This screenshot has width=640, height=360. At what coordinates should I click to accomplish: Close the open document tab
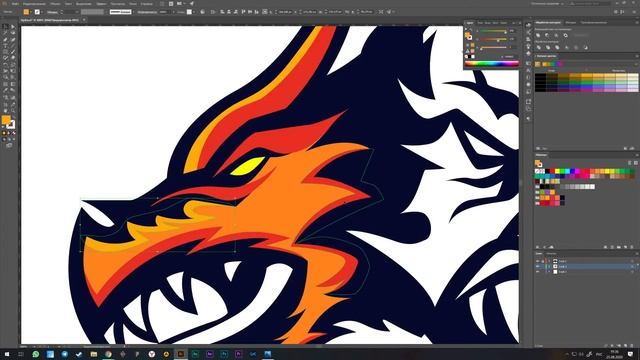84,20
